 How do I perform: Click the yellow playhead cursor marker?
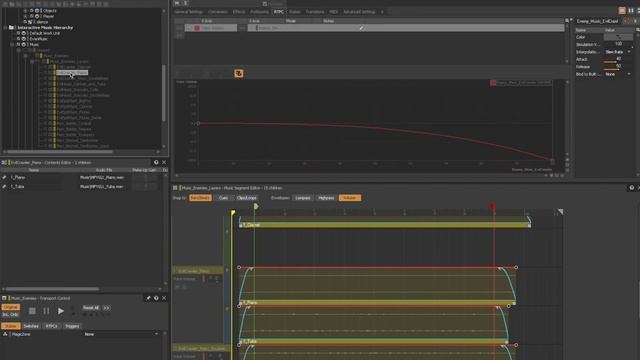(x=233, y=213)
